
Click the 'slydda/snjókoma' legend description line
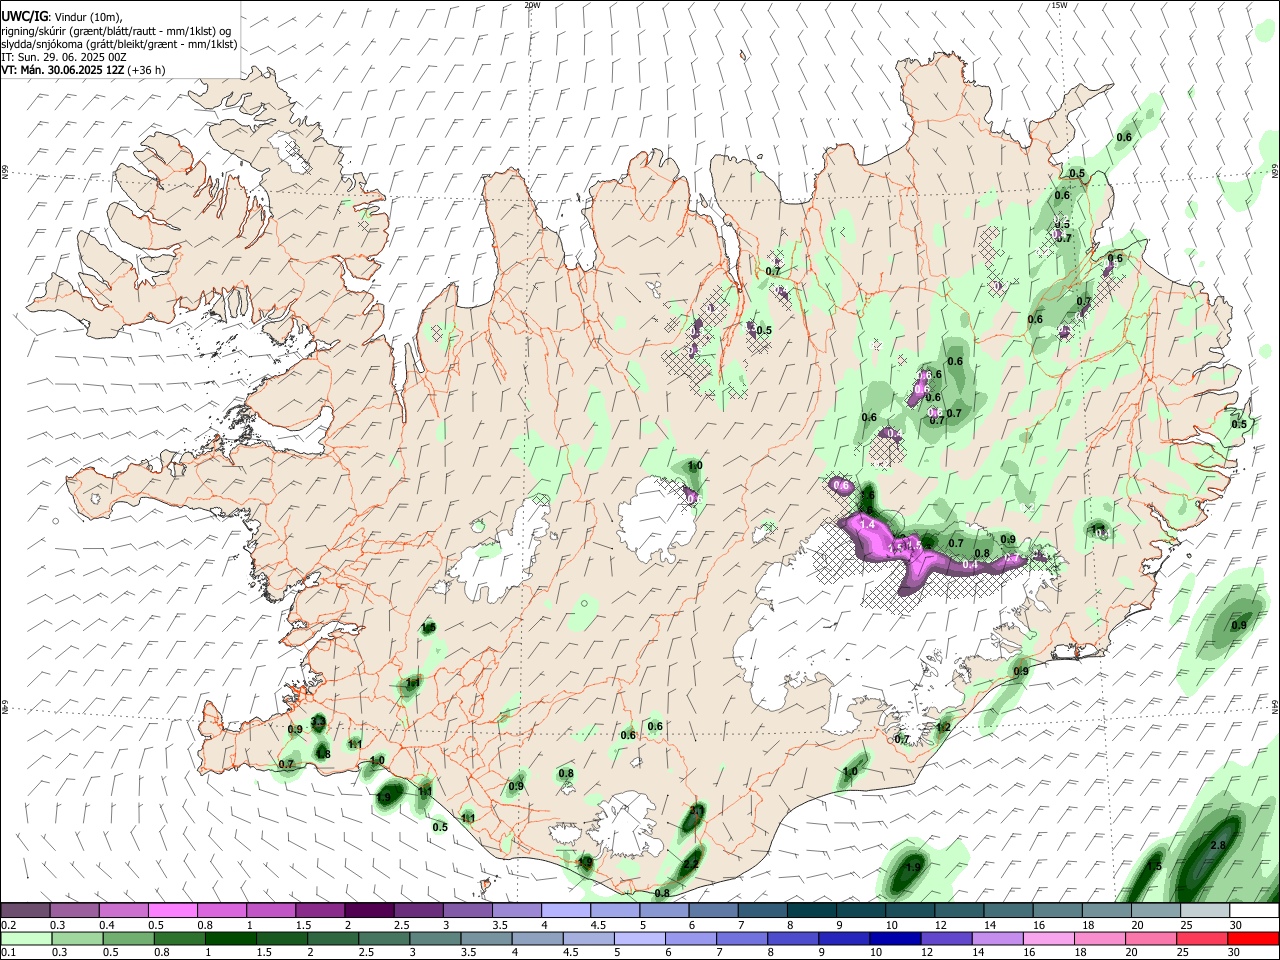tap(119, 44)
